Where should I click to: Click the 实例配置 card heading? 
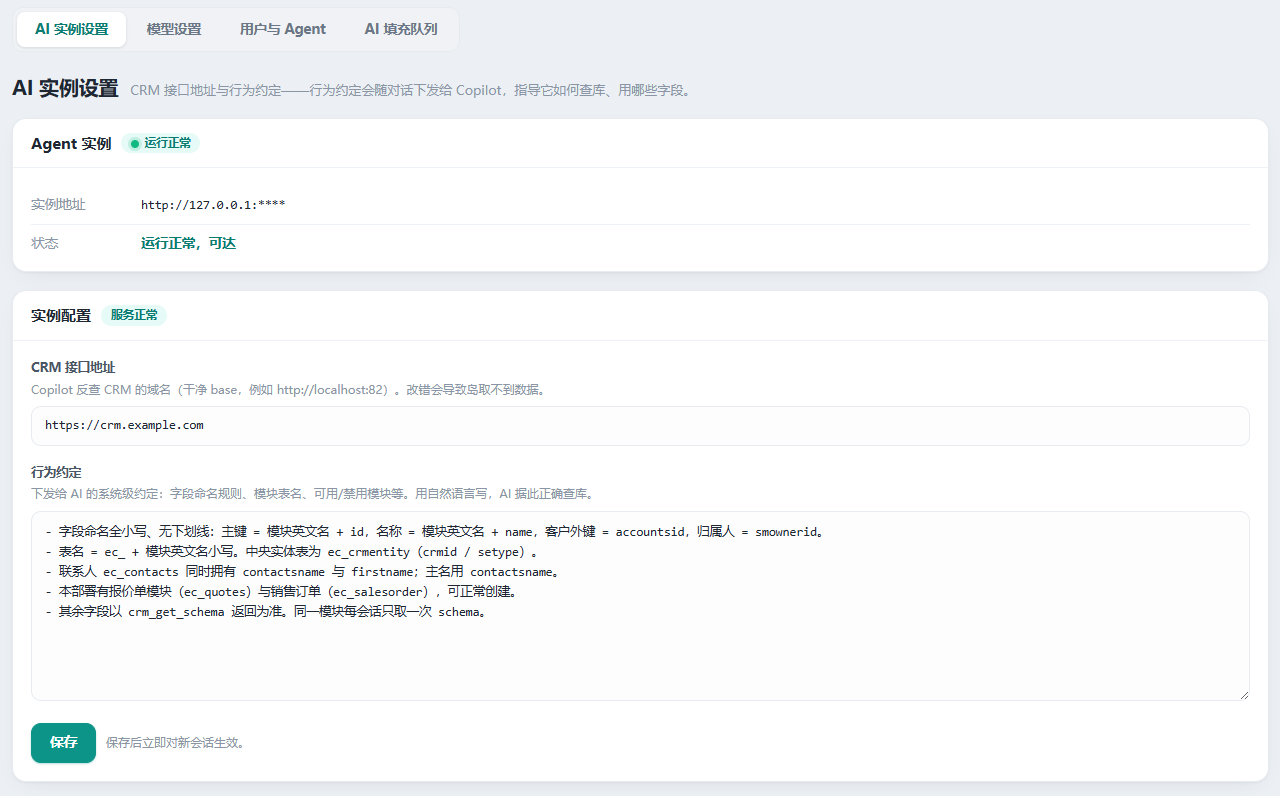pyautogui.click(x=61, y=316)
